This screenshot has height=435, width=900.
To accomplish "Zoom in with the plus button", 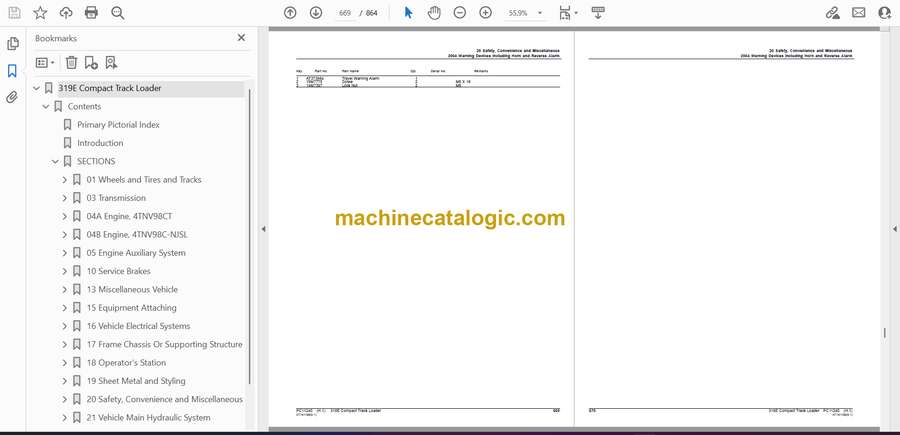I will point(486,13).
